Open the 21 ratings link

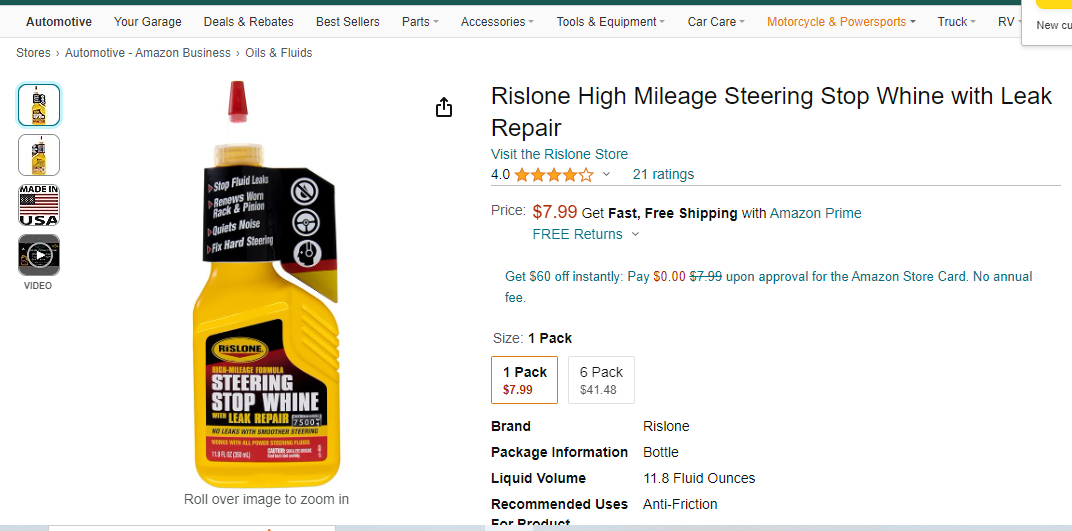tap(663, 174)
